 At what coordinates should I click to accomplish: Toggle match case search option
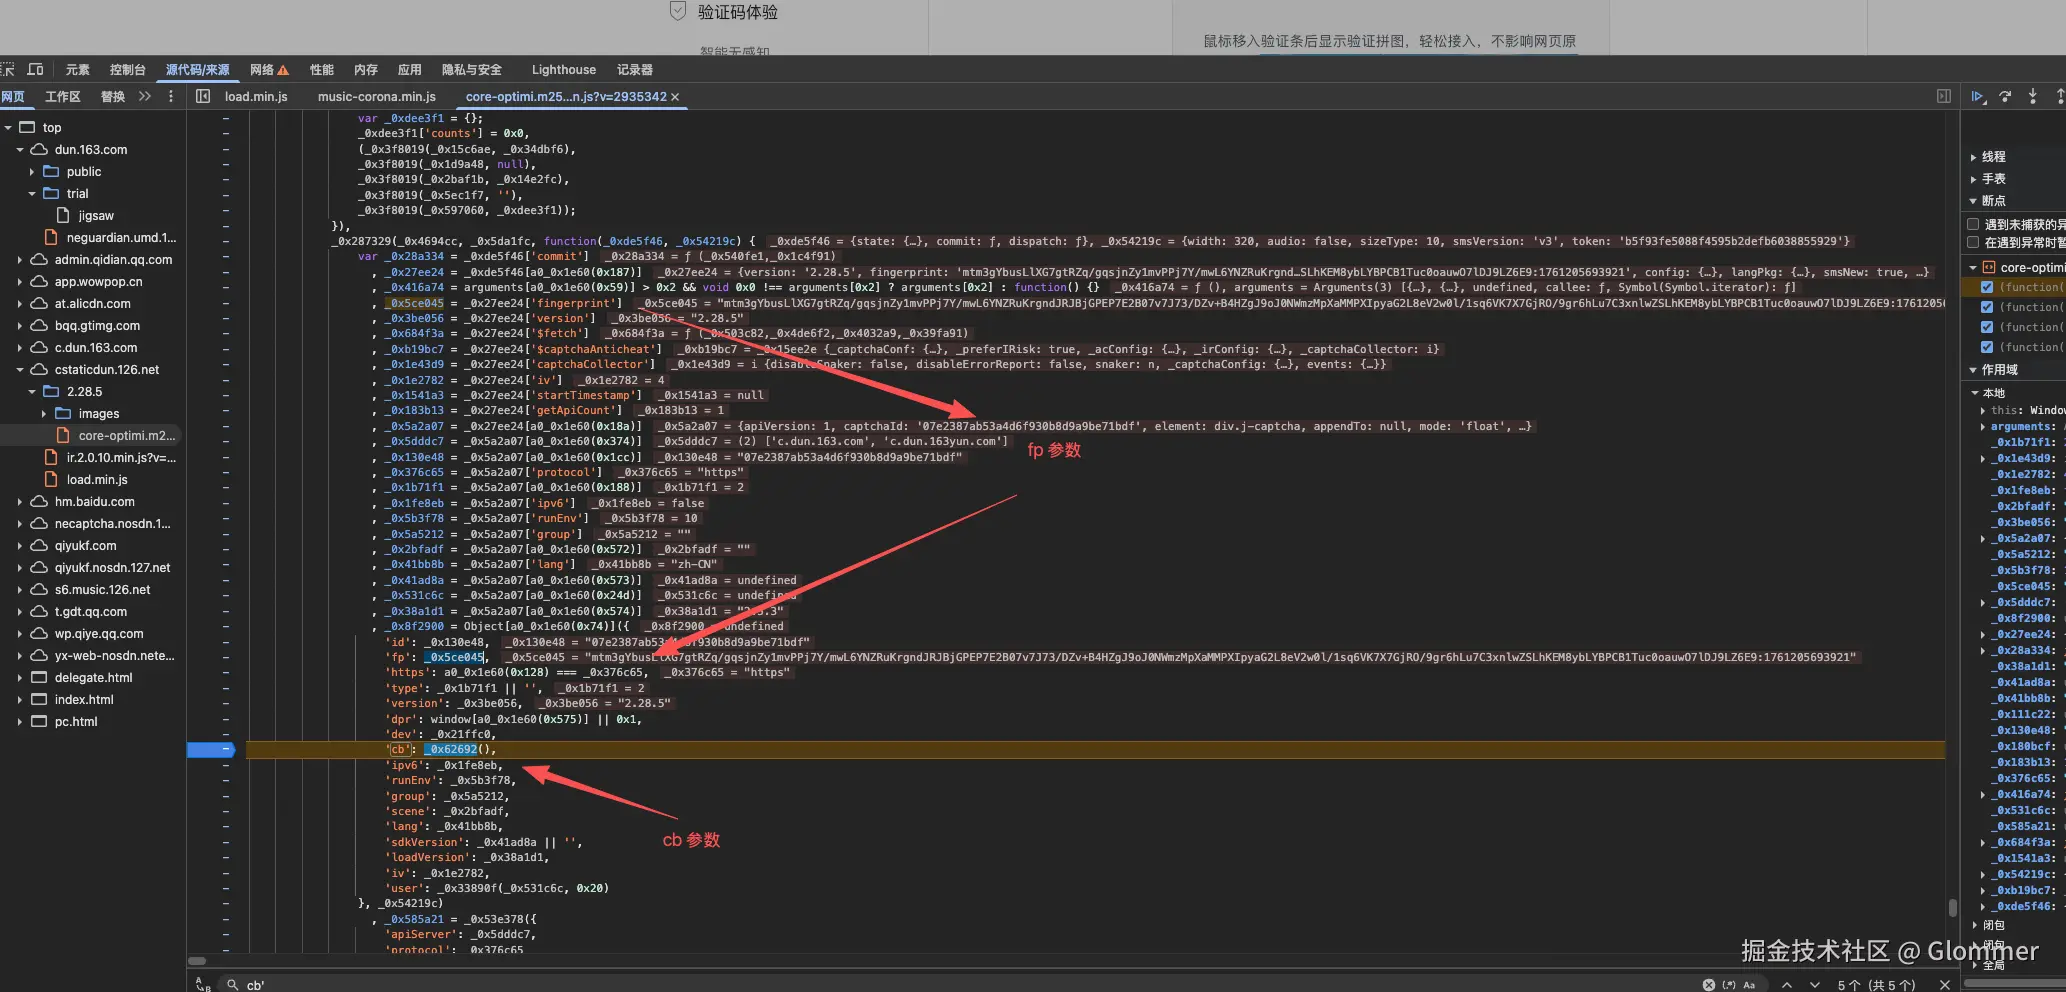click(1749, 985)
